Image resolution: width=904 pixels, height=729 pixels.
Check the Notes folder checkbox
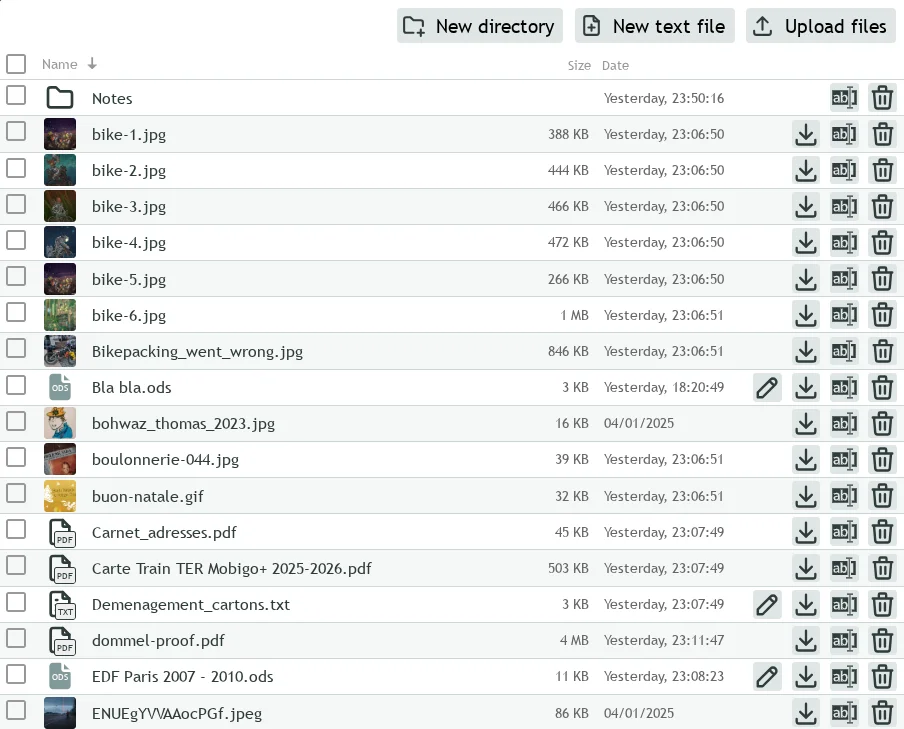point(16,95)
